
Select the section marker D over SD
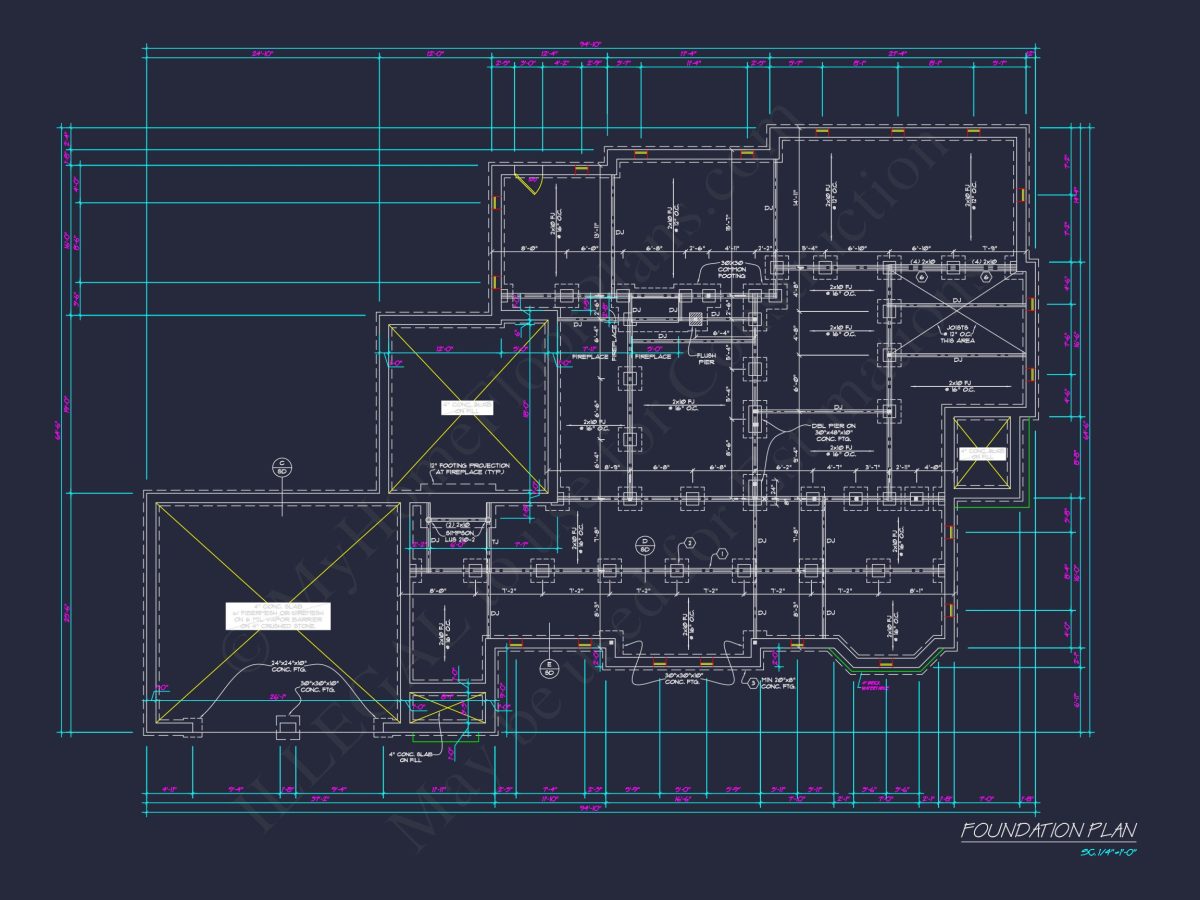click(x=645, y=544)
